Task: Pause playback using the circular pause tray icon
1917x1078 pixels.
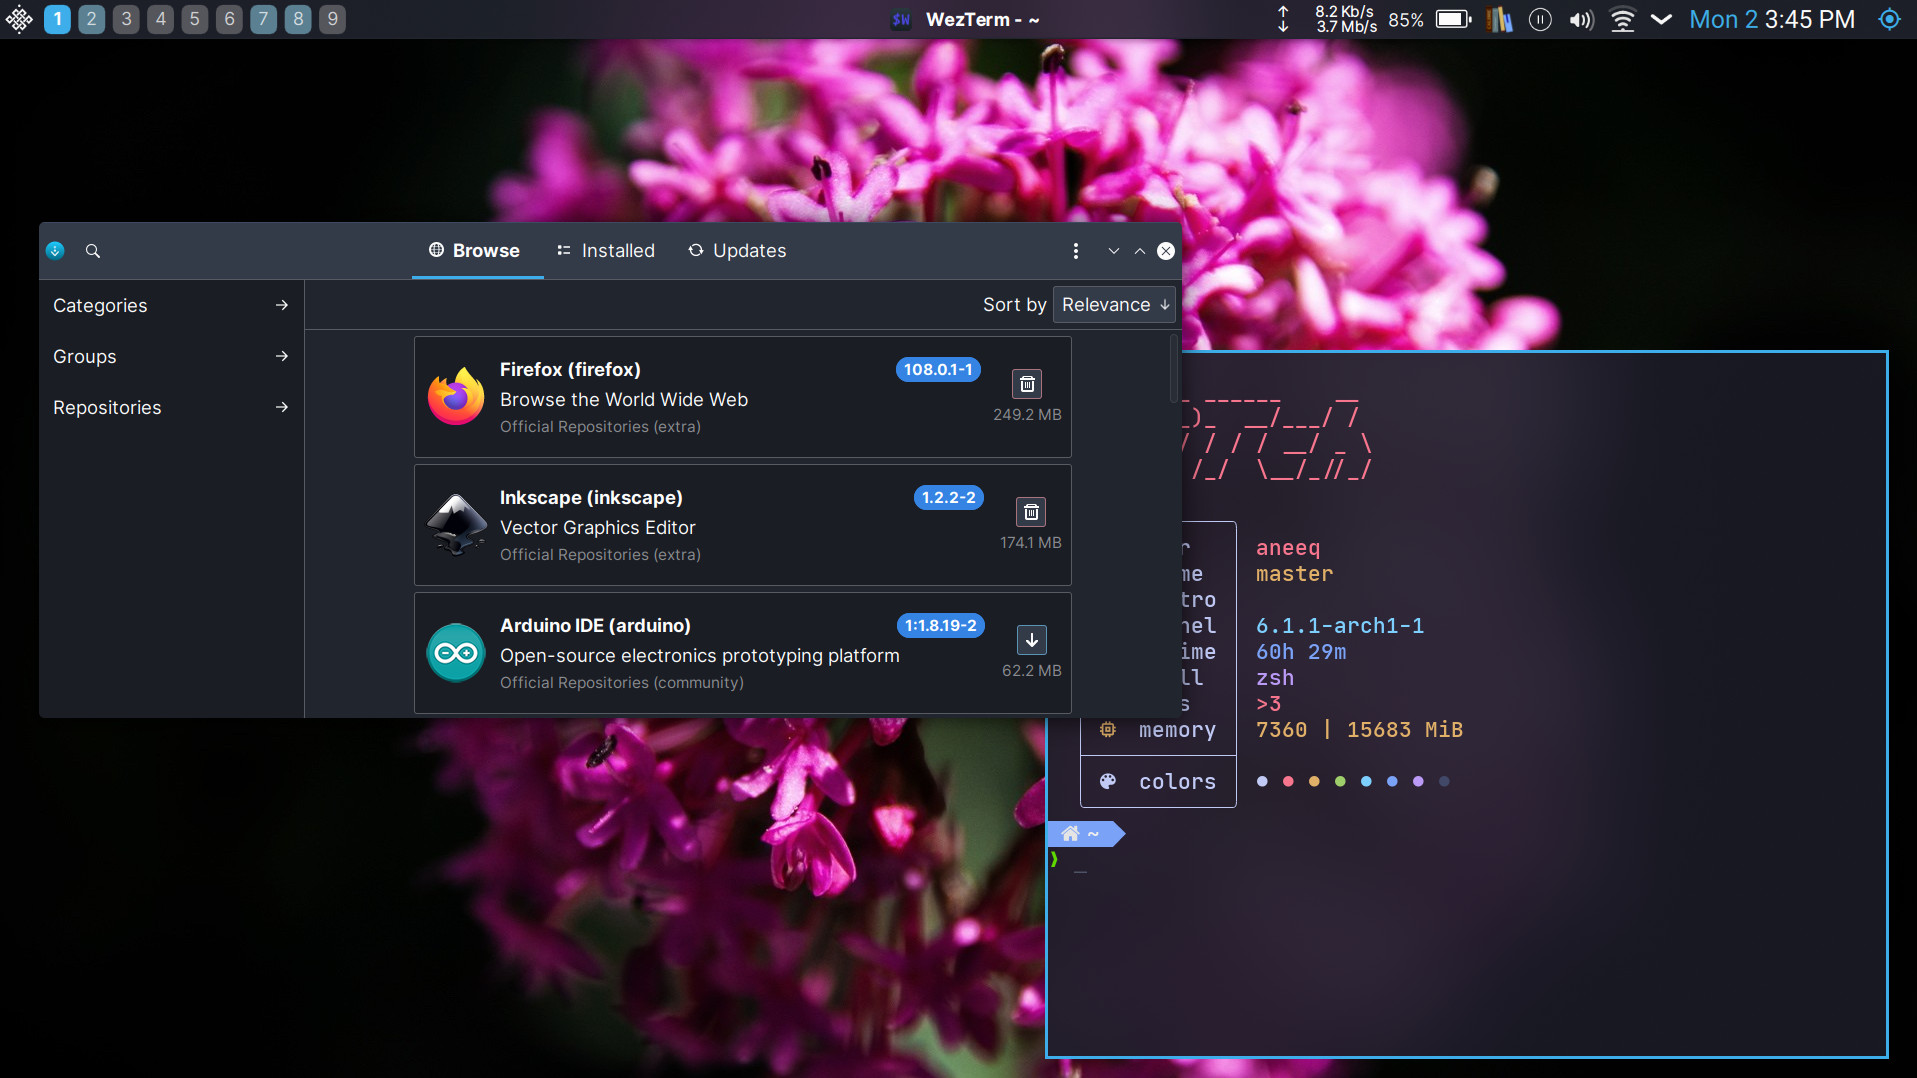Action: tap(1540, 19)
